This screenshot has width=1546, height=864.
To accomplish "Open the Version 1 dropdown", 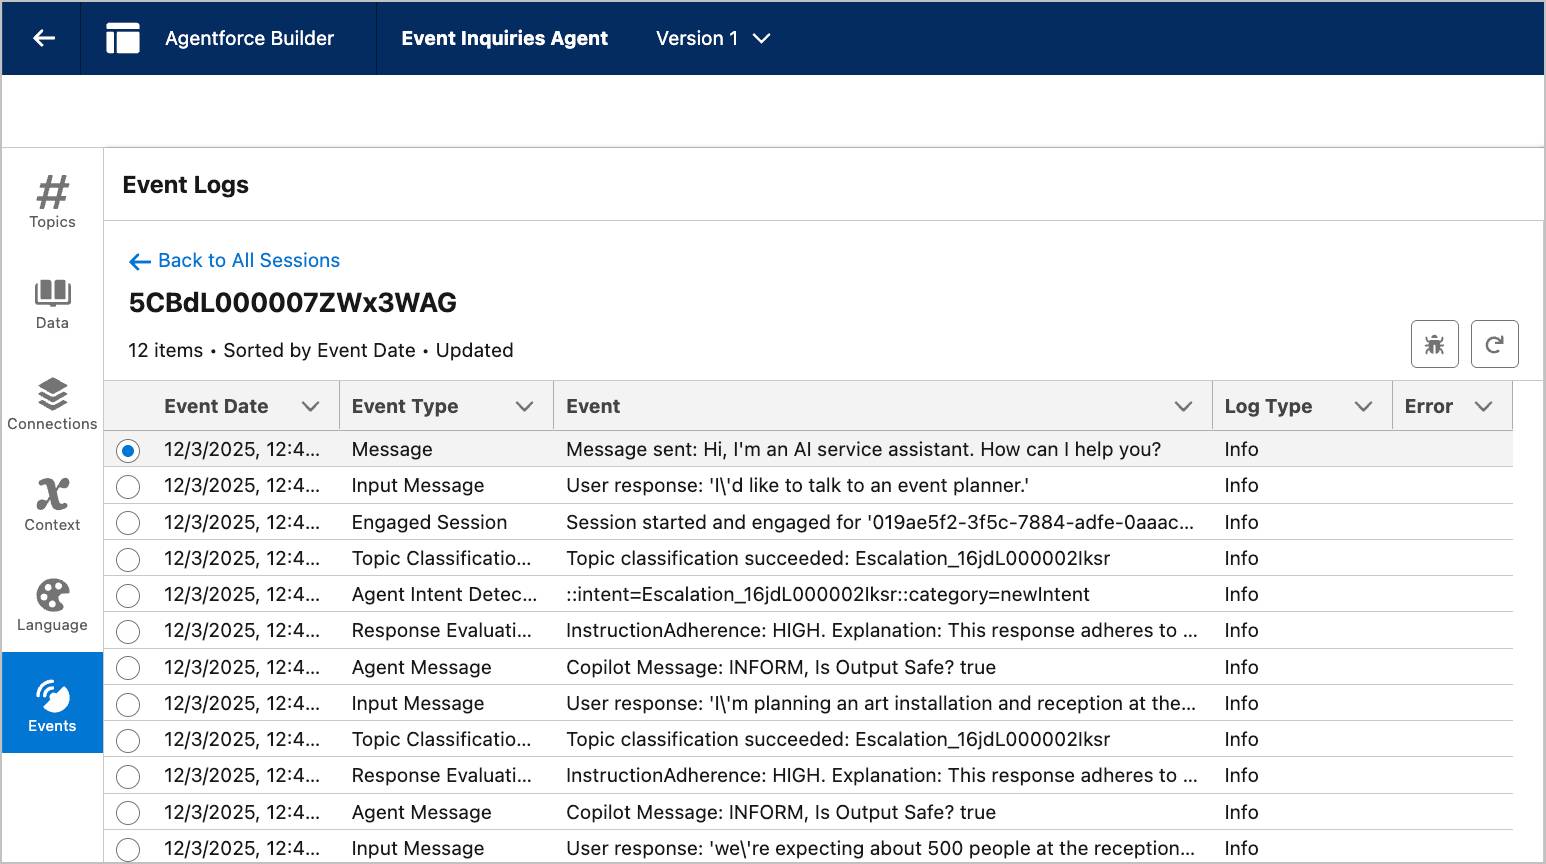I will click(713, 38).
